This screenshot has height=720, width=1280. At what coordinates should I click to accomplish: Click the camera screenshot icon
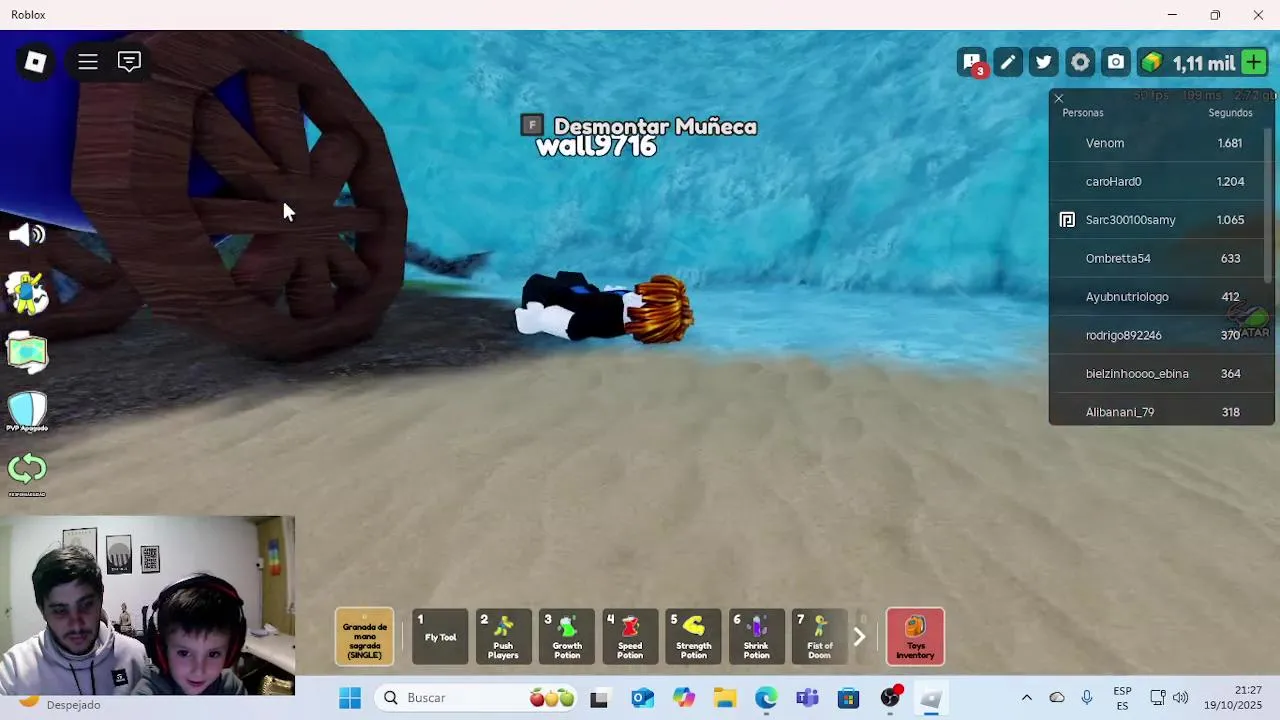coord(1116,63)
